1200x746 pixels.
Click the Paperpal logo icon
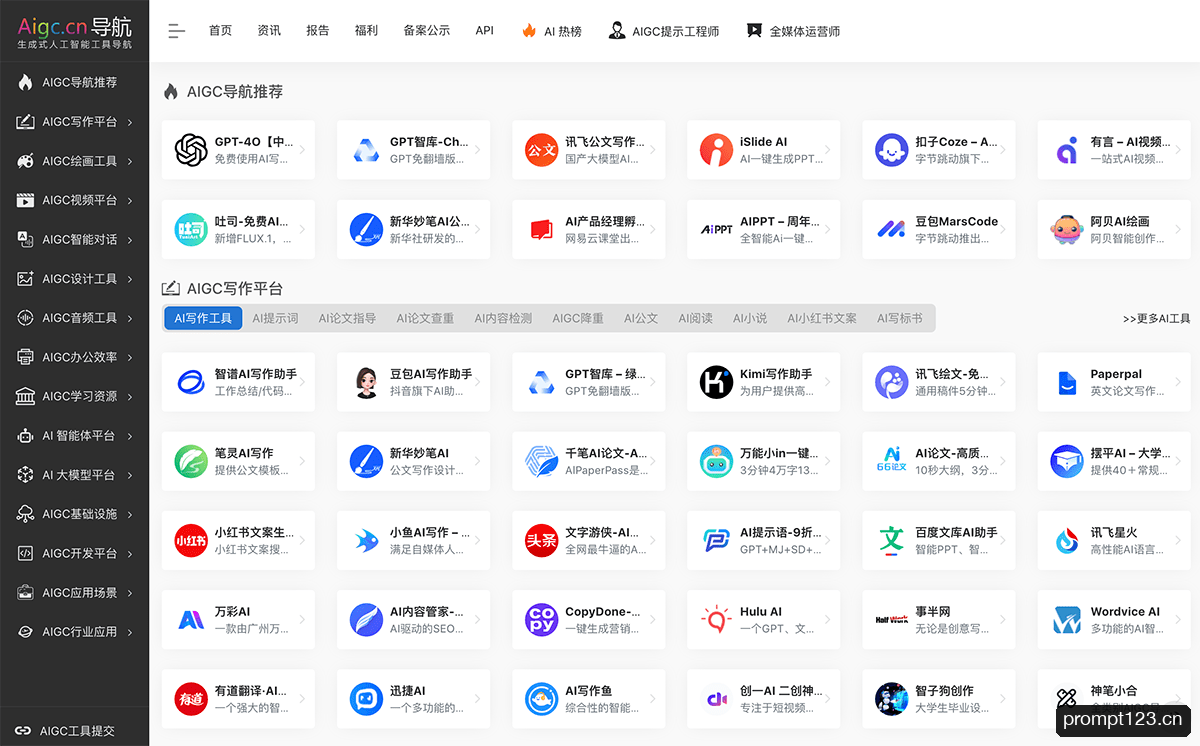1066,382
